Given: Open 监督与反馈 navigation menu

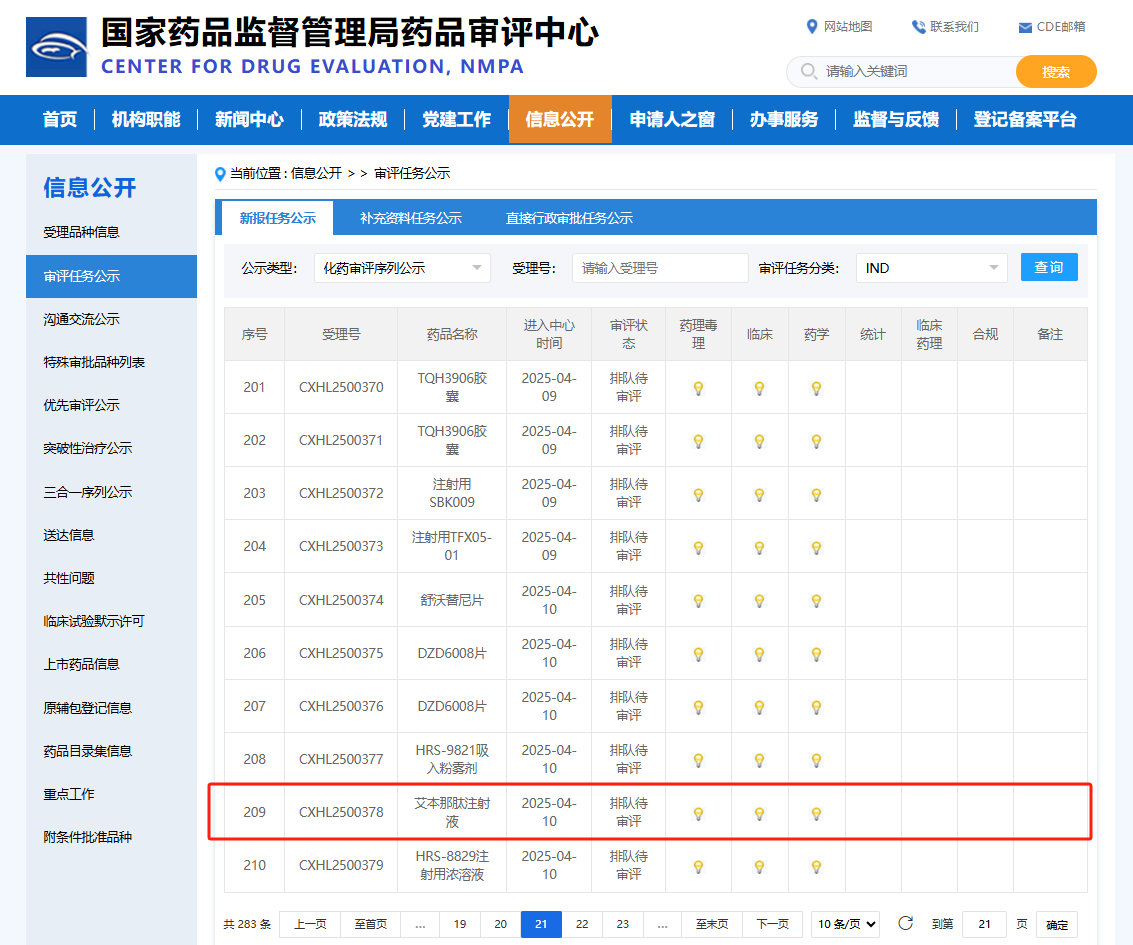Looking at the screenshot, I should coord(896,119).
